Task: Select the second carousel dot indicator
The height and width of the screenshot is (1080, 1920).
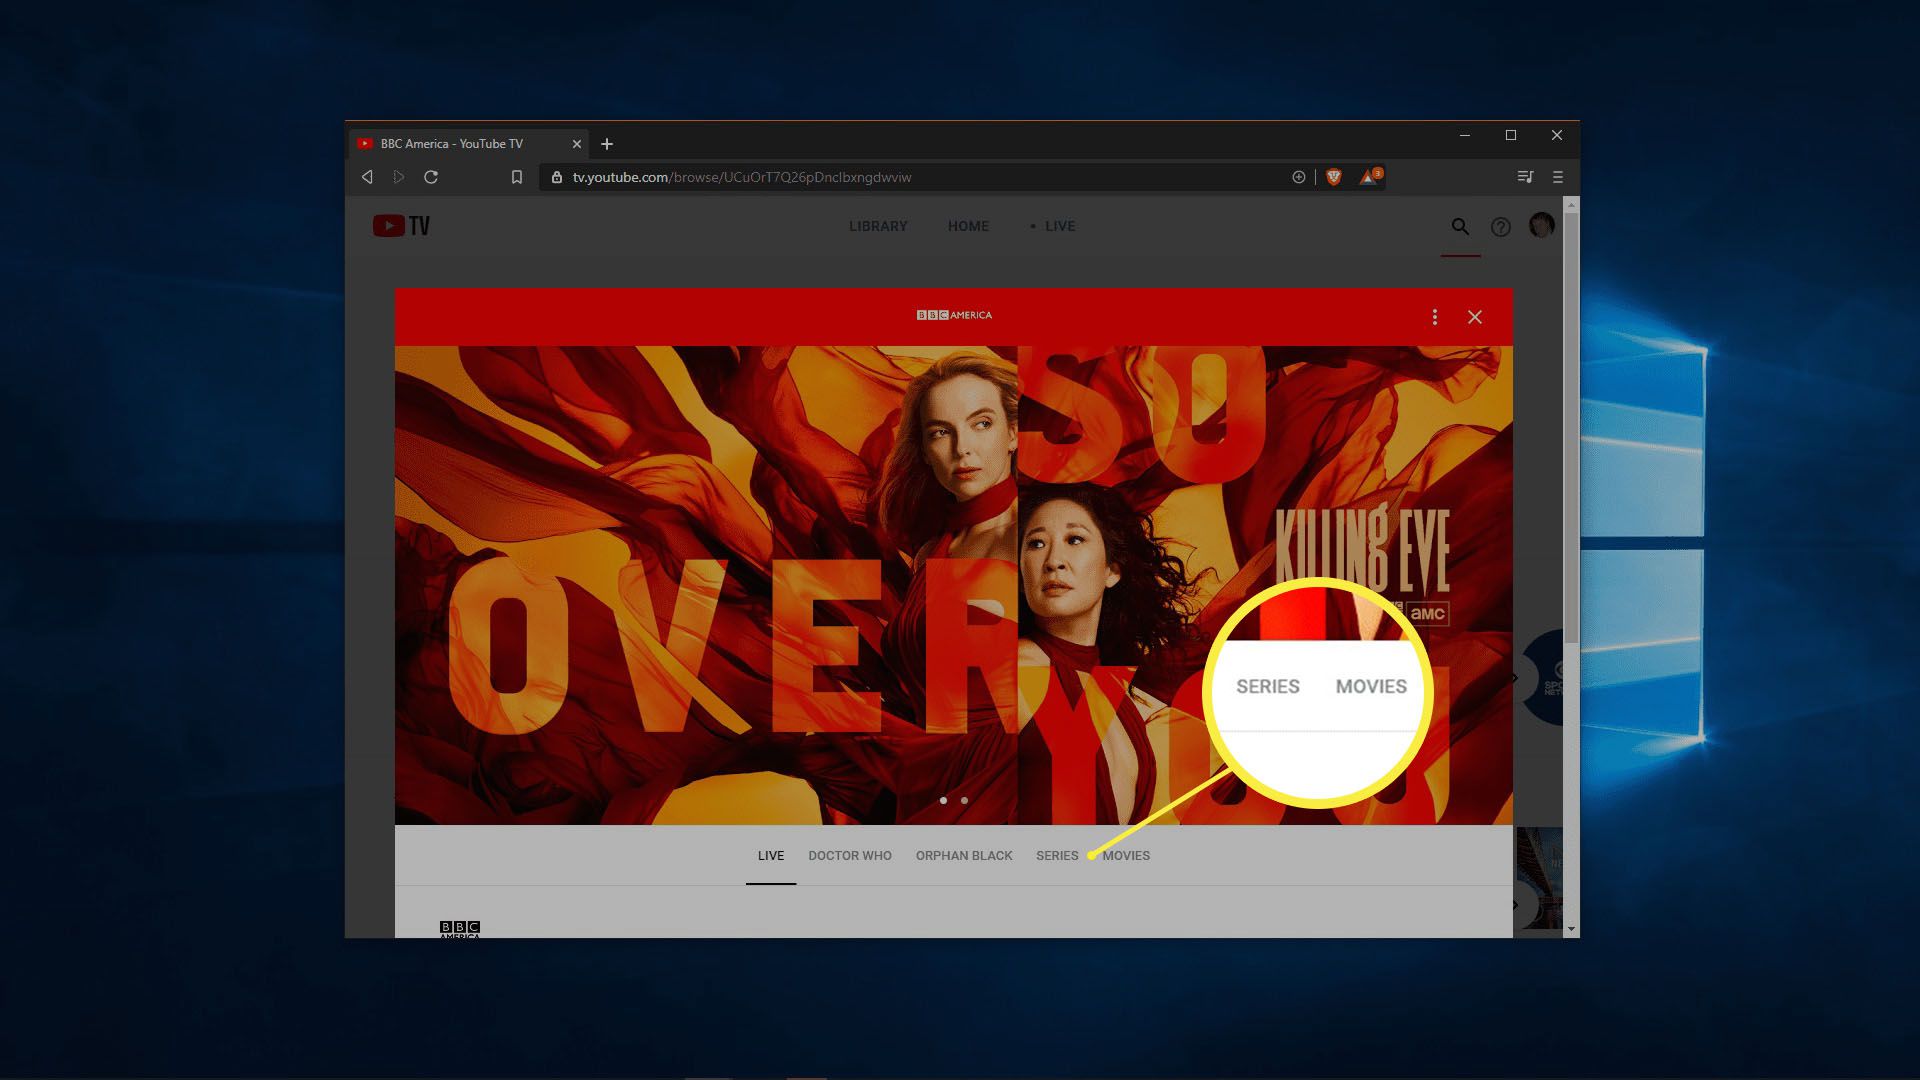Action: [964, 800]
